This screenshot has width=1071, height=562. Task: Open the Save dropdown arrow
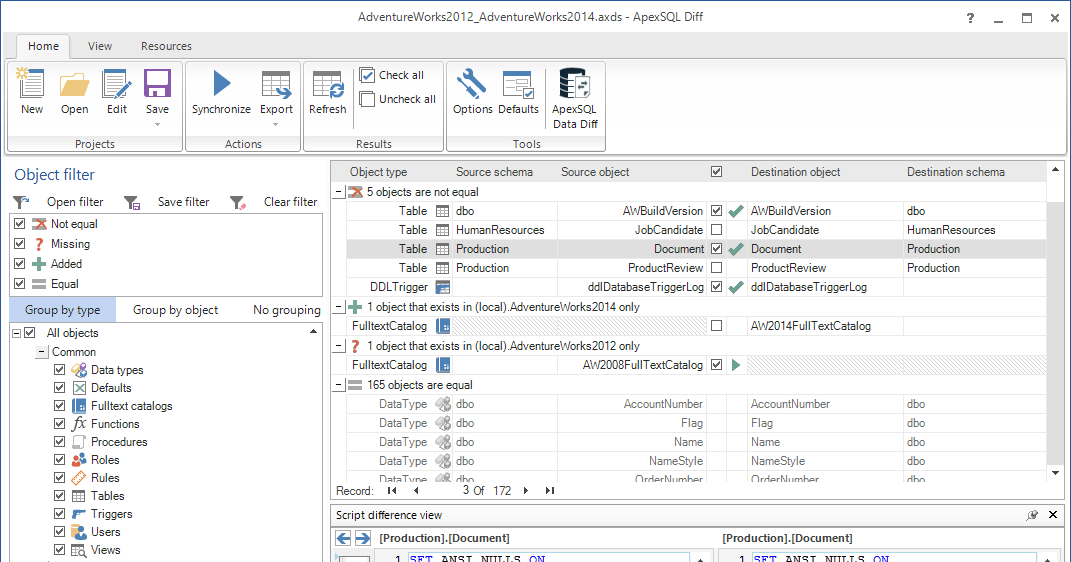click(157, 124)
